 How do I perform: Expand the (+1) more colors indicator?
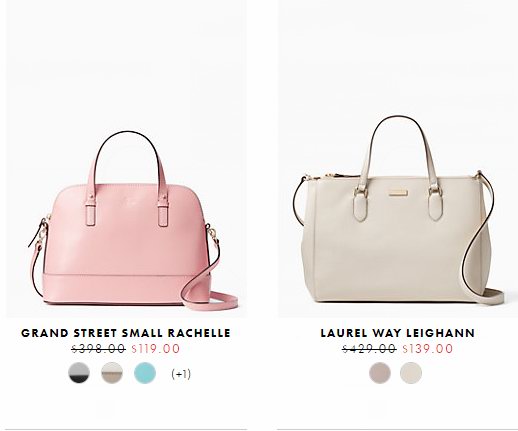click(181, 374)
